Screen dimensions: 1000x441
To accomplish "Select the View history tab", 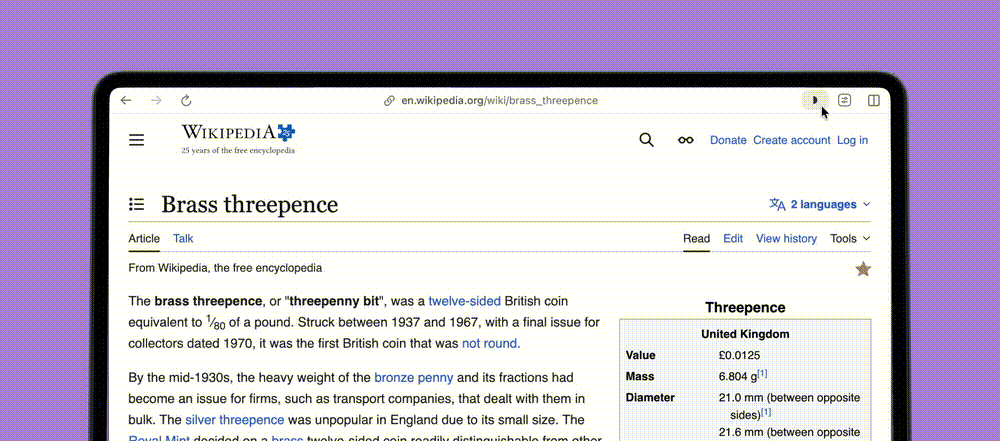I will [786, 238].
